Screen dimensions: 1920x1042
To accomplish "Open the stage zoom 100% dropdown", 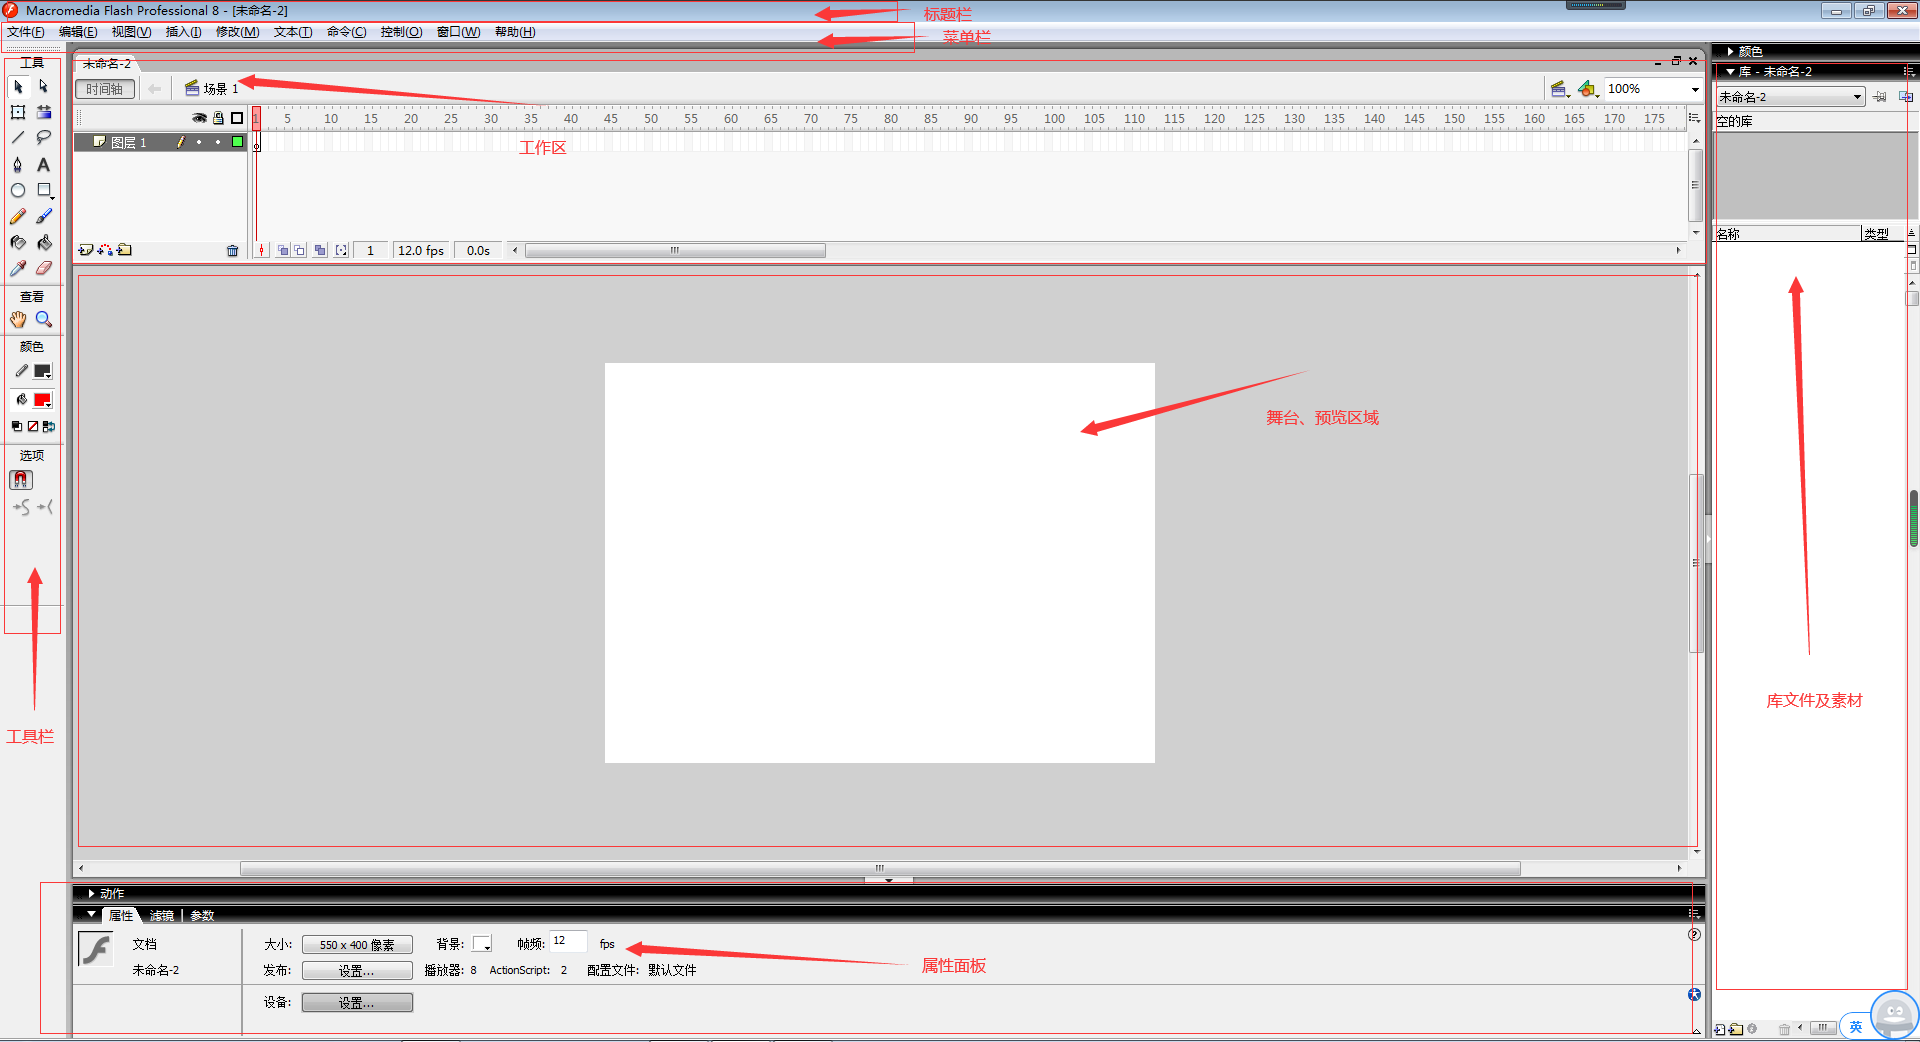I will tap(1695, 89).
